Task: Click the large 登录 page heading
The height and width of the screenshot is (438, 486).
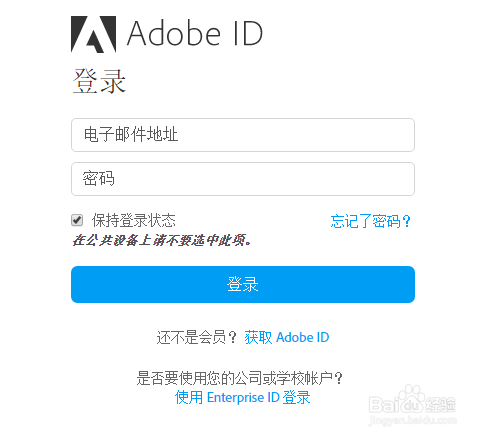Action: click(99, 81)
